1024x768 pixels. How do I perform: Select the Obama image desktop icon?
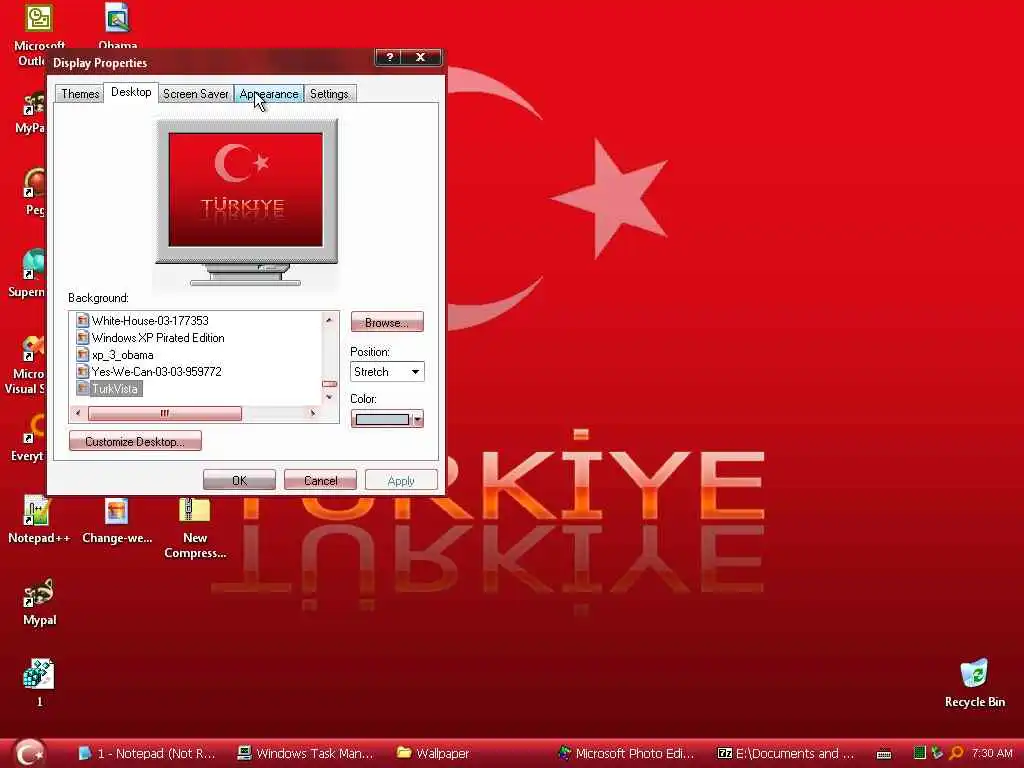pos(118,26)
